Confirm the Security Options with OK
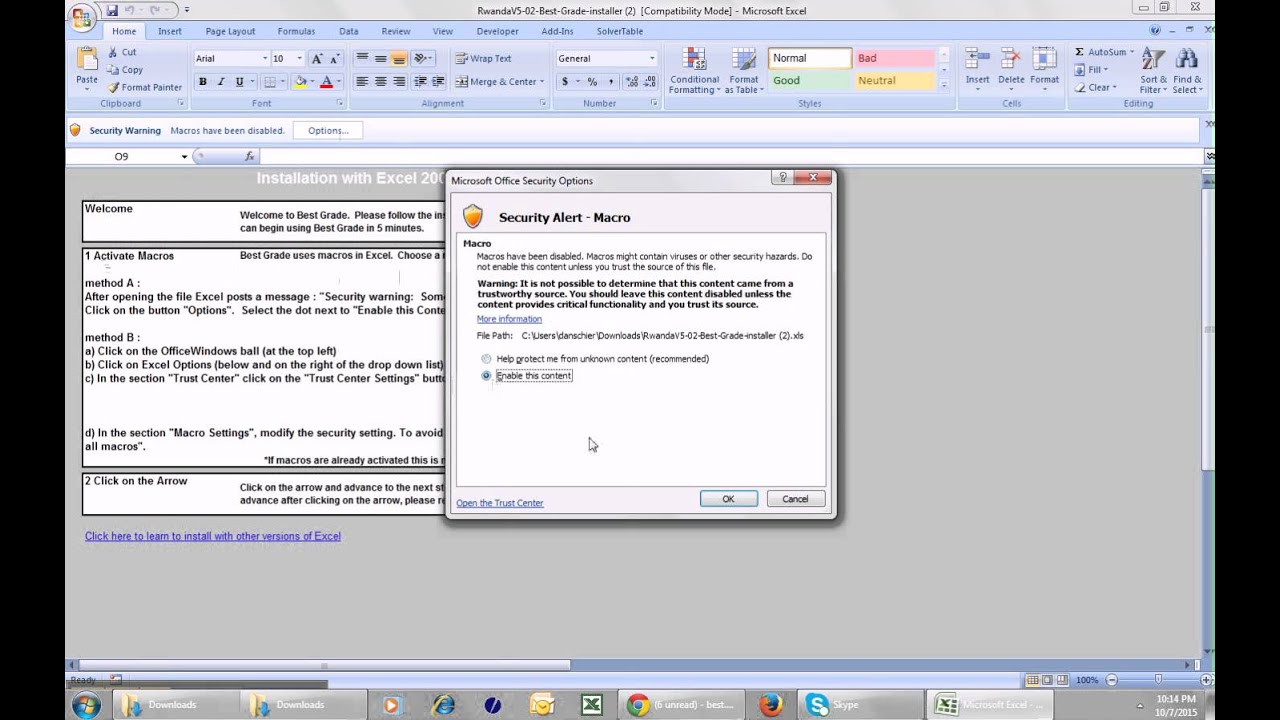The height and width of the screenshot is (720, 1280). point(728,499)
